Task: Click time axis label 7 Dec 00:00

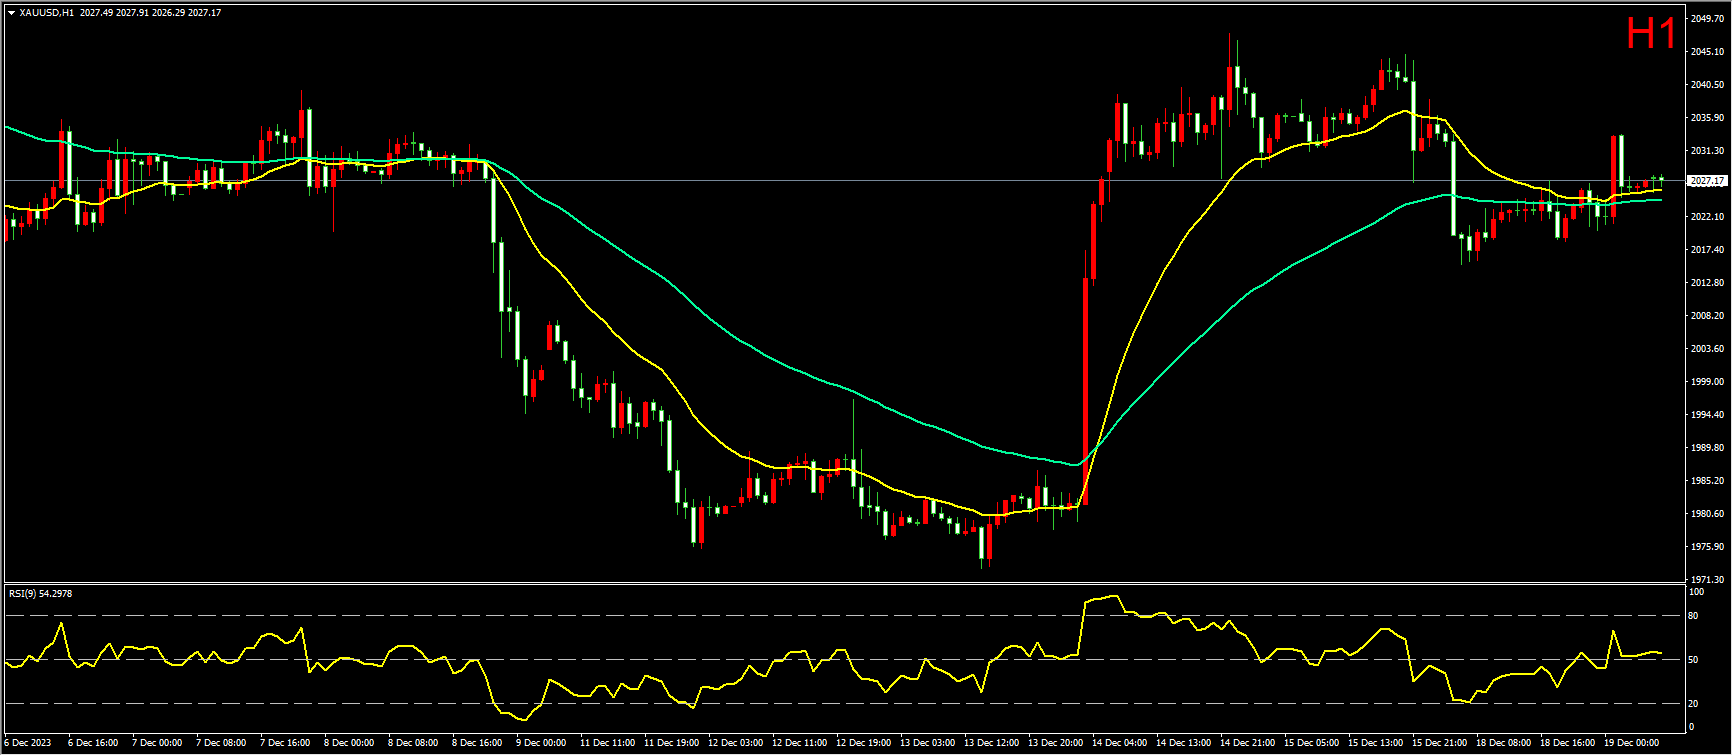Action: (157, 743)
